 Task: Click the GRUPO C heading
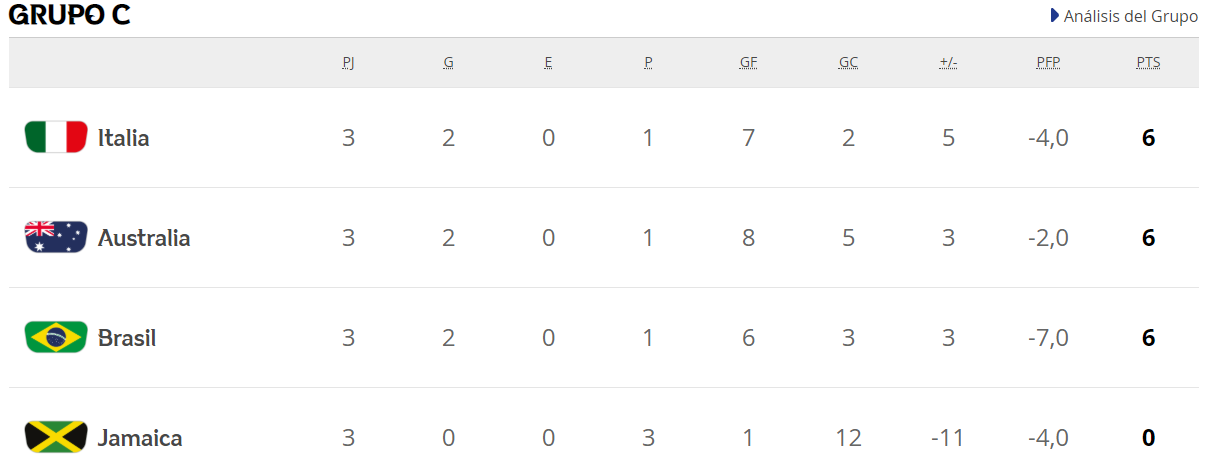point(69,16)
